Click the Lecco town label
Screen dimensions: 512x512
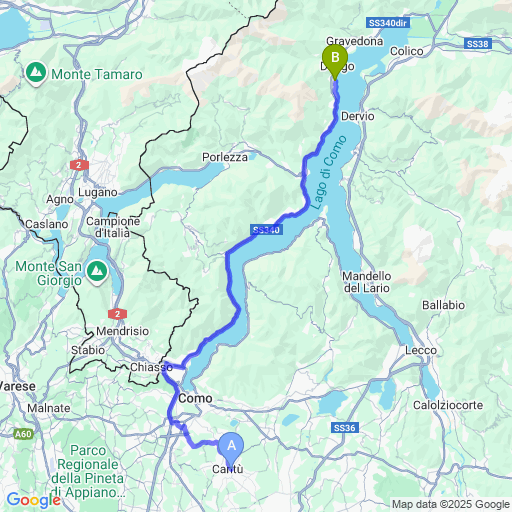421,350
